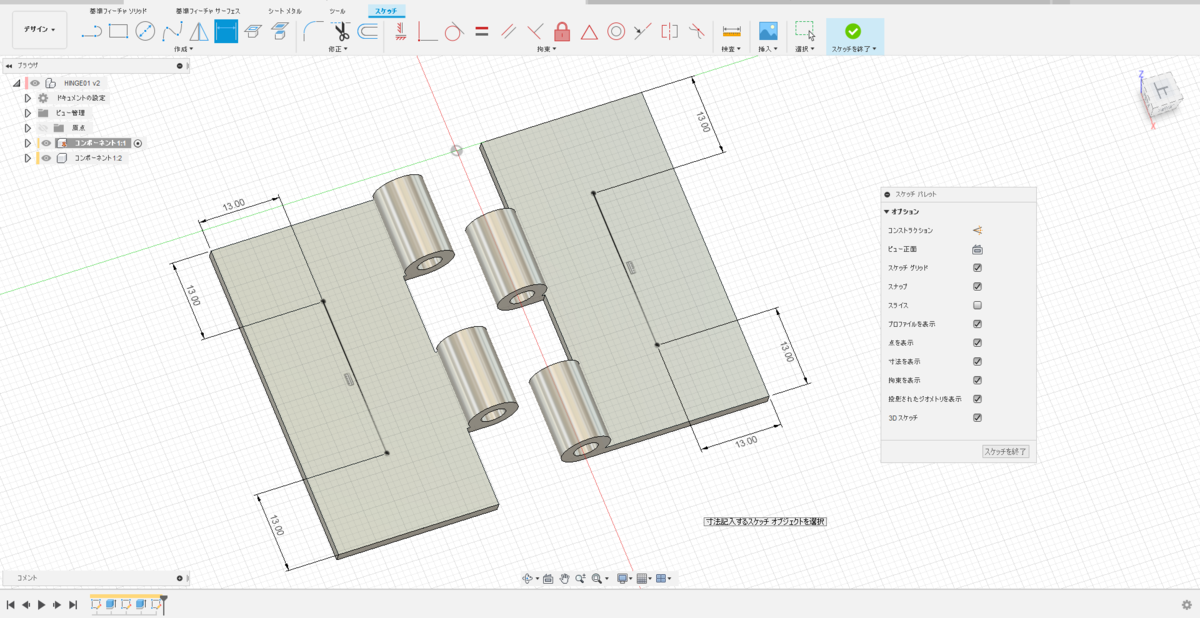Select the Rectangle sketch tool
The width and height of the screenshot is (1200, 618).
click(x=118, y=31)
